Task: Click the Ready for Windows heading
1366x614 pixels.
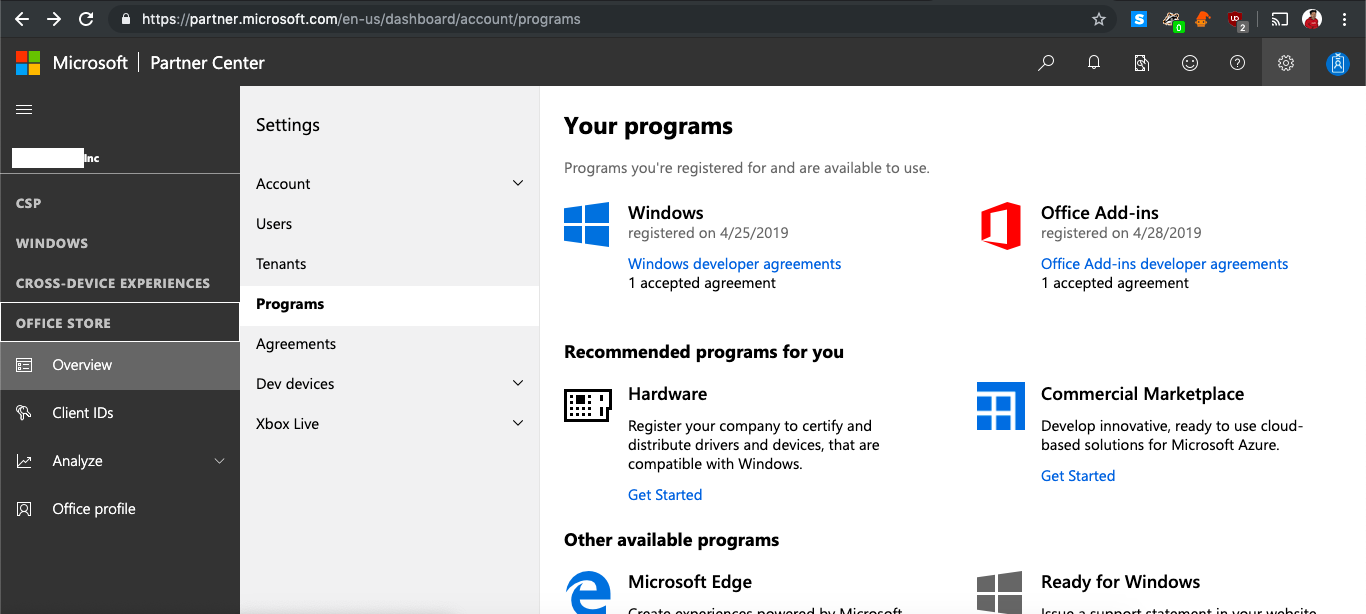Action: 1120,582
